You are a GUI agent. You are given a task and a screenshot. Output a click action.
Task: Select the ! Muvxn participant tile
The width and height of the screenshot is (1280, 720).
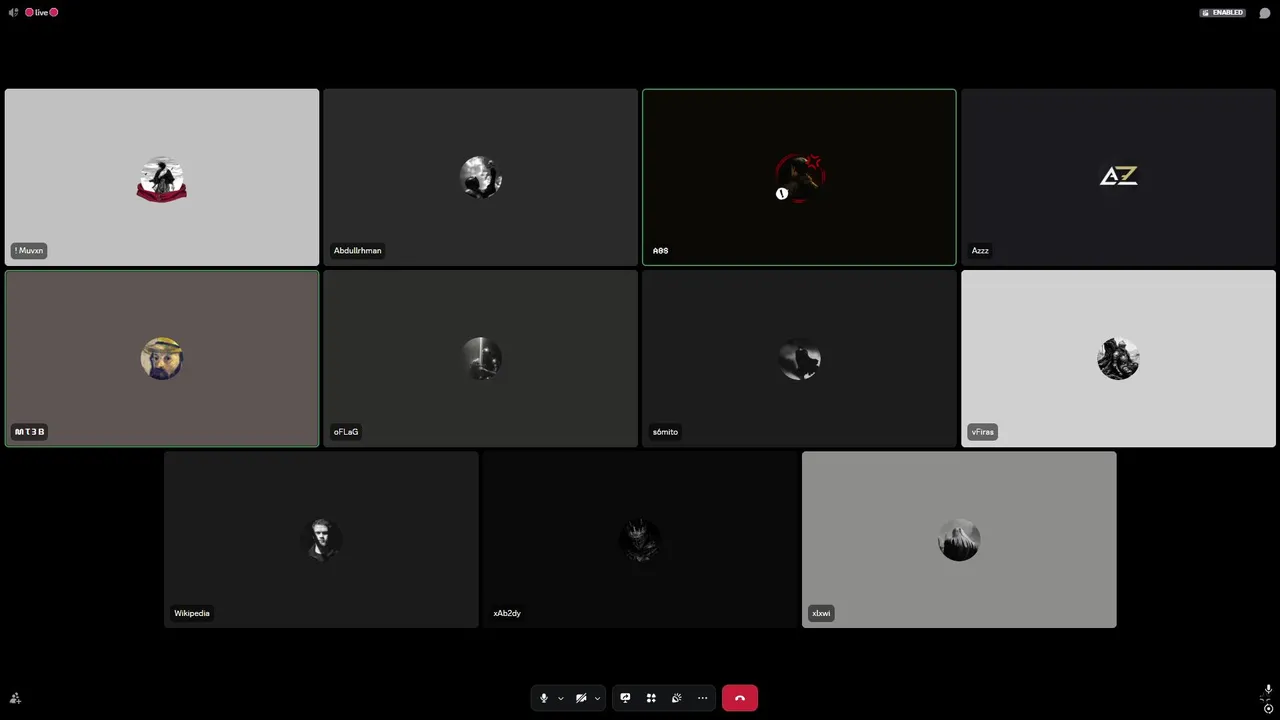pos(162,177)
